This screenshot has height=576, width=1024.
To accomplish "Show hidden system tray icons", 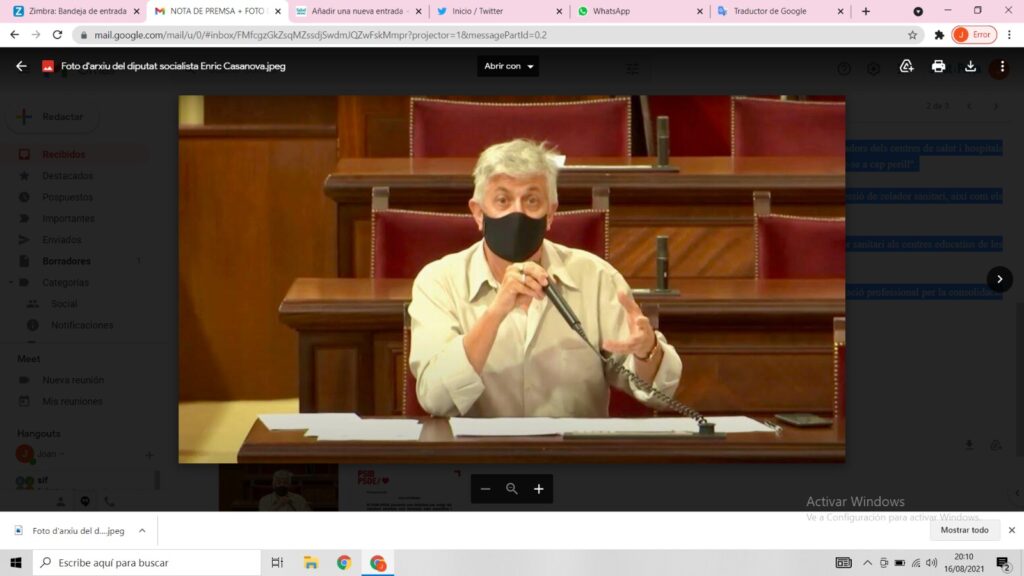I will coord(867,563).
